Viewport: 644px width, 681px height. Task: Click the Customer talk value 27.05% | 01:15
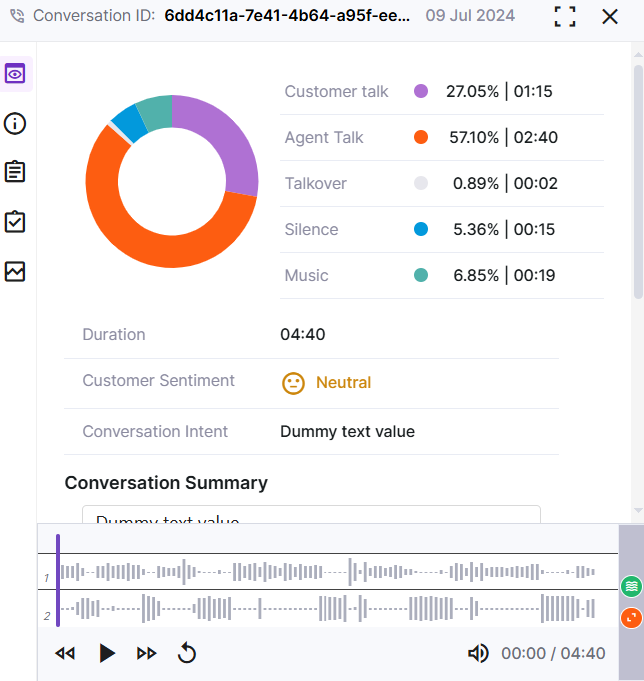(499, 91)
